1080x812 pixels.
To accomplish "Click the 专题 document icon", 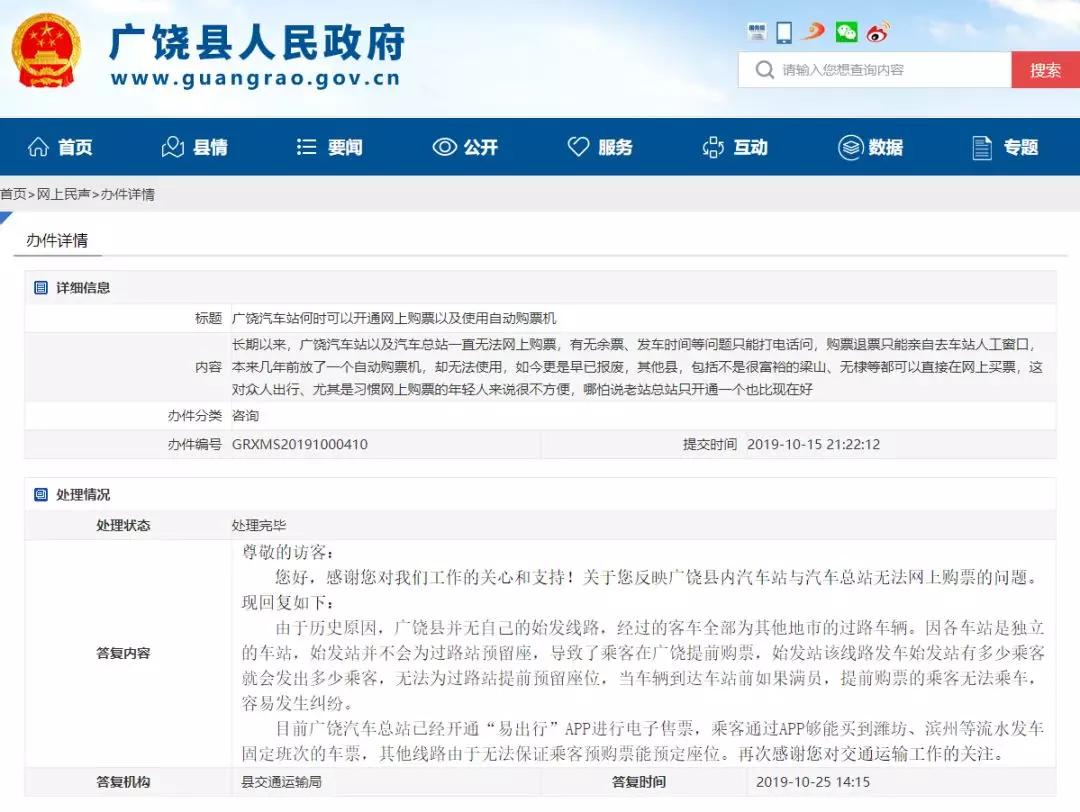I will click(982, 147).
